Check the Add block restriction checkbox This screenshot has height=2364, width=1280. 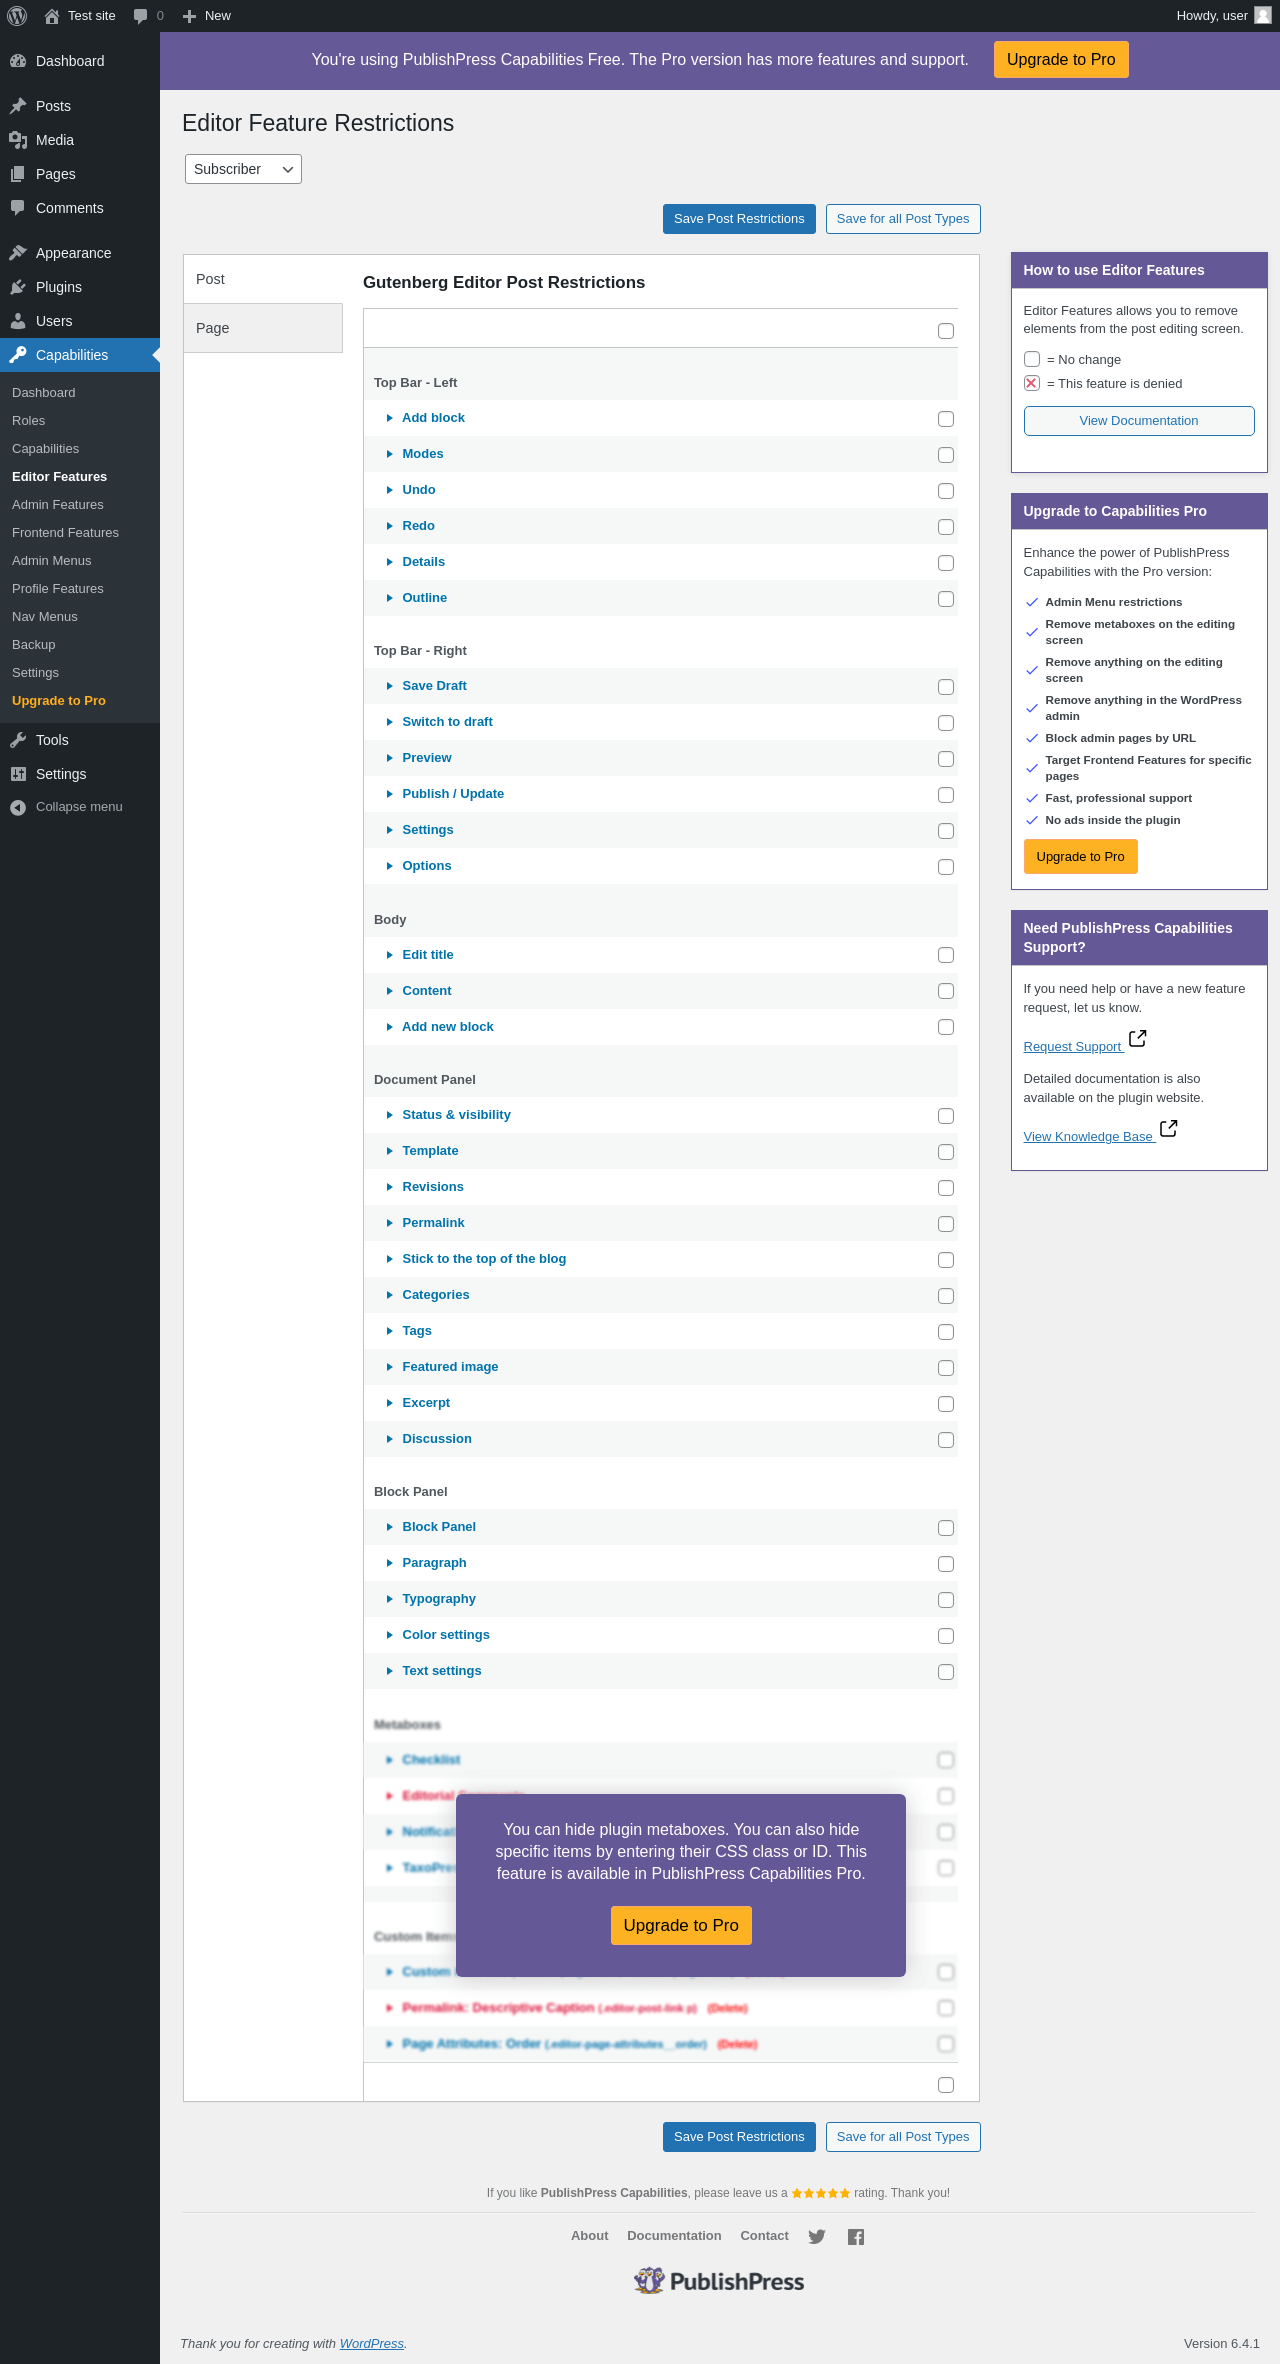946,419
